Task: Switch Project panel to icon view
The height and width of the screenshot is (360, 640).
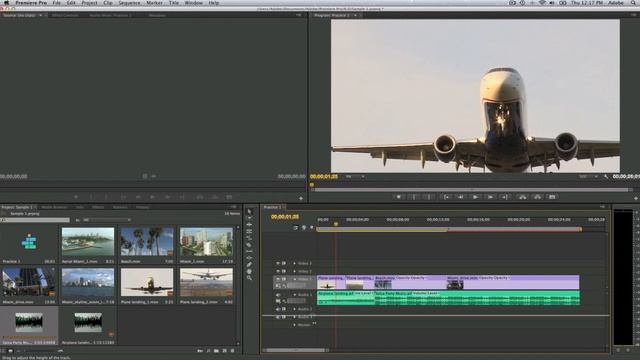Action: click(x=11, y=351)
